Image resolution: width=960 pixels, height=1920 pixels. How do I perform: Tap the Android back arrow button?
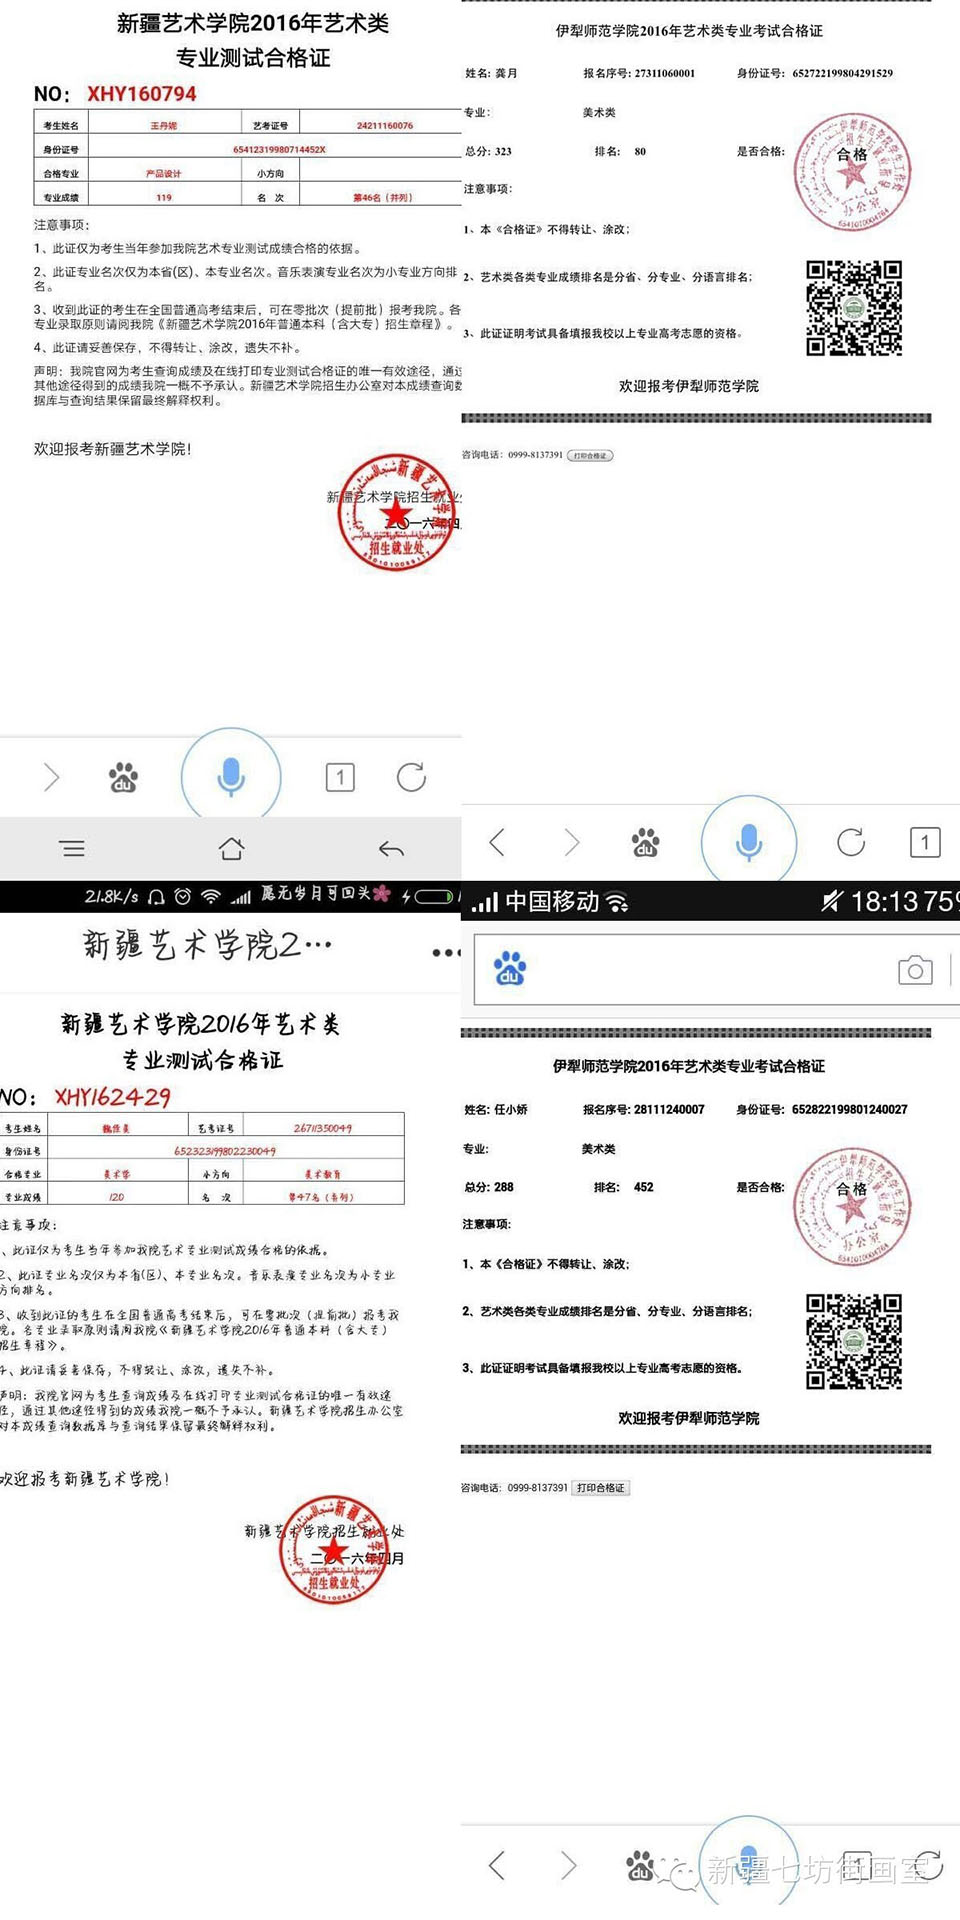pos(391,849)
